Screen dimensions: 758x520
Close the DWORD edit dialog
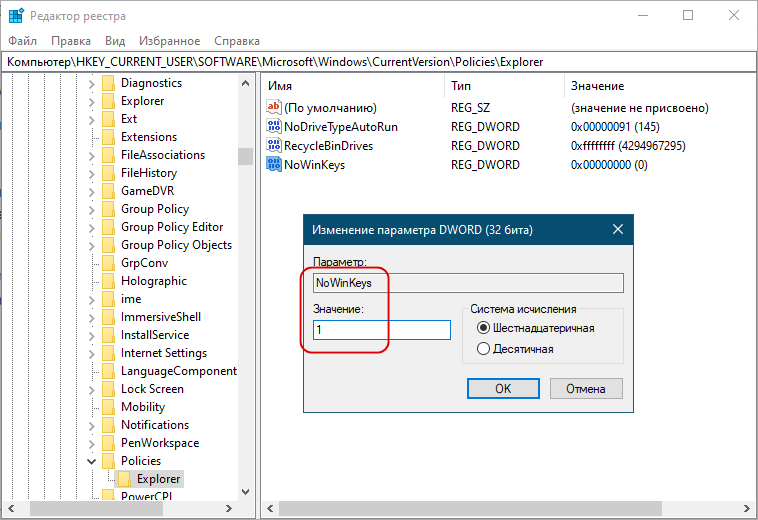618,229
